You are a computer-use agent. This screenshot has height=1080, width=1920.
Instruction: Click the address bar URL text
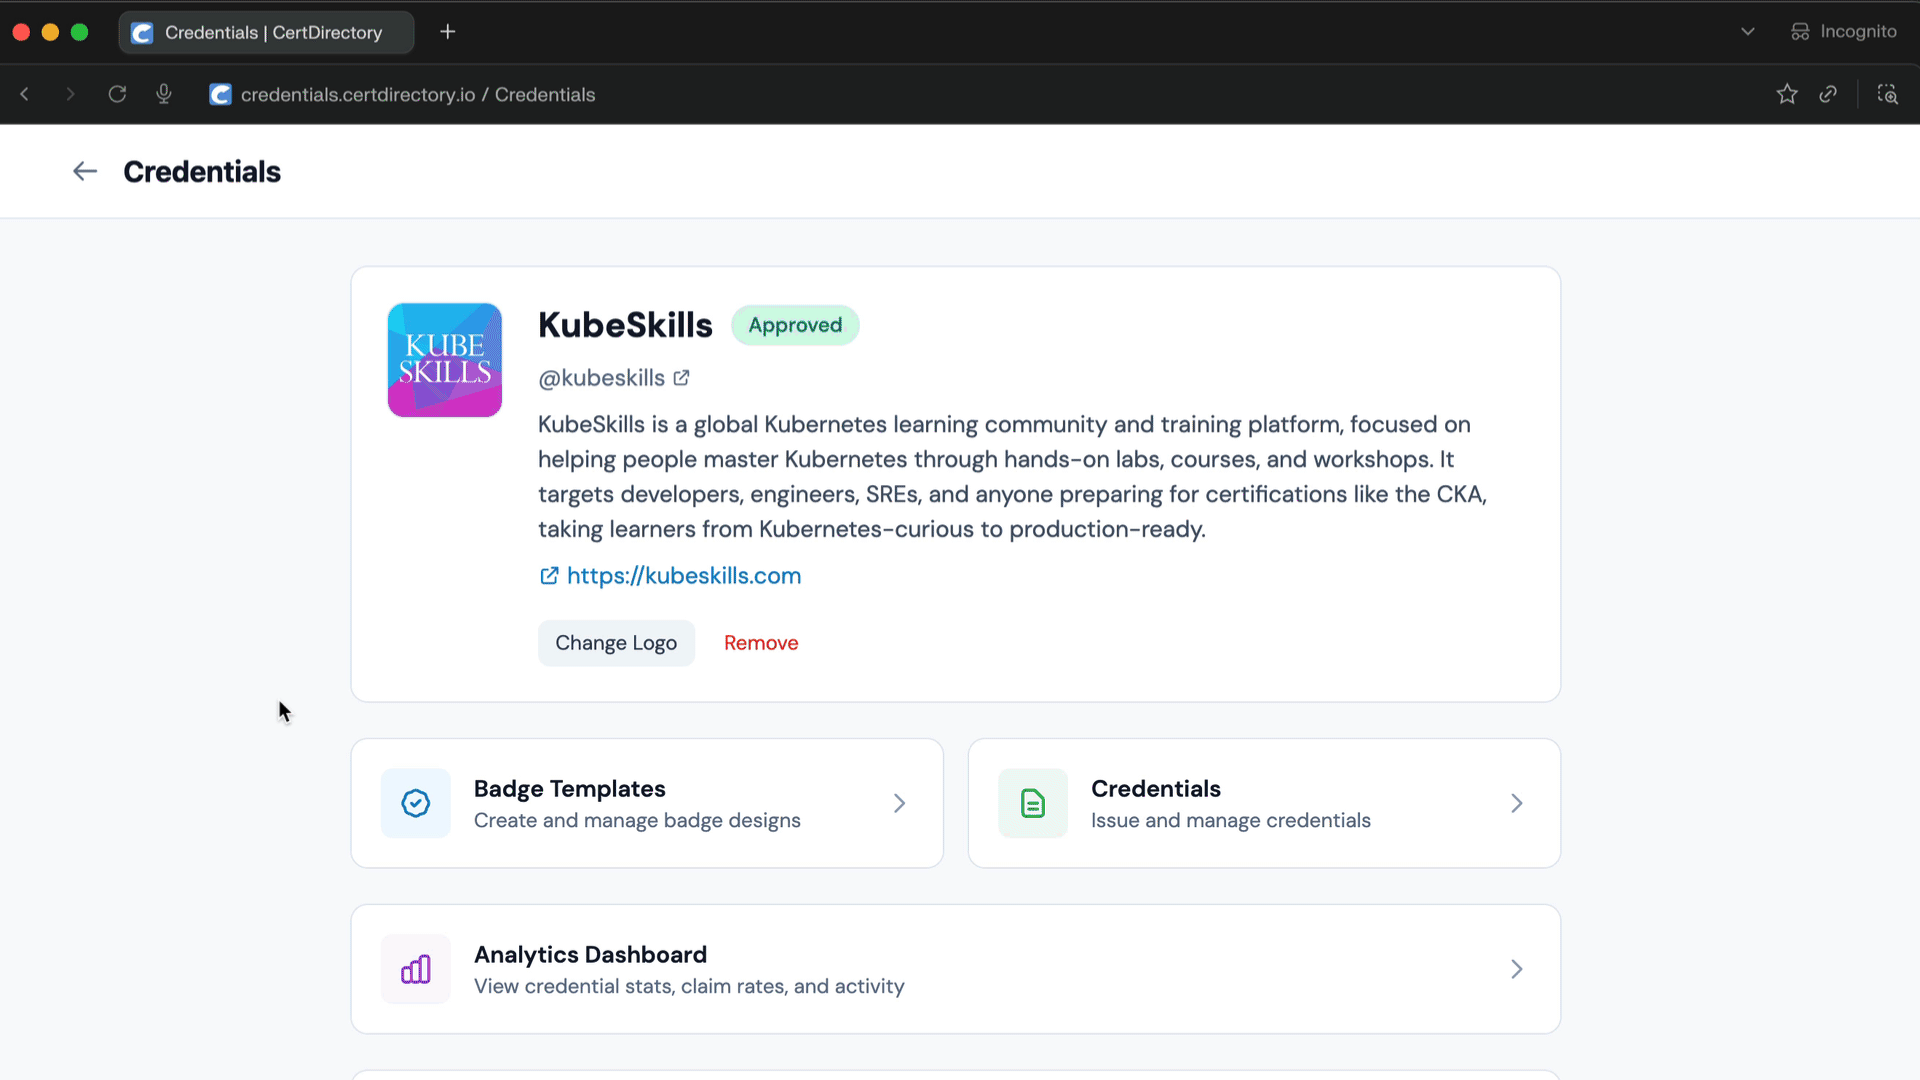[418, 94]
